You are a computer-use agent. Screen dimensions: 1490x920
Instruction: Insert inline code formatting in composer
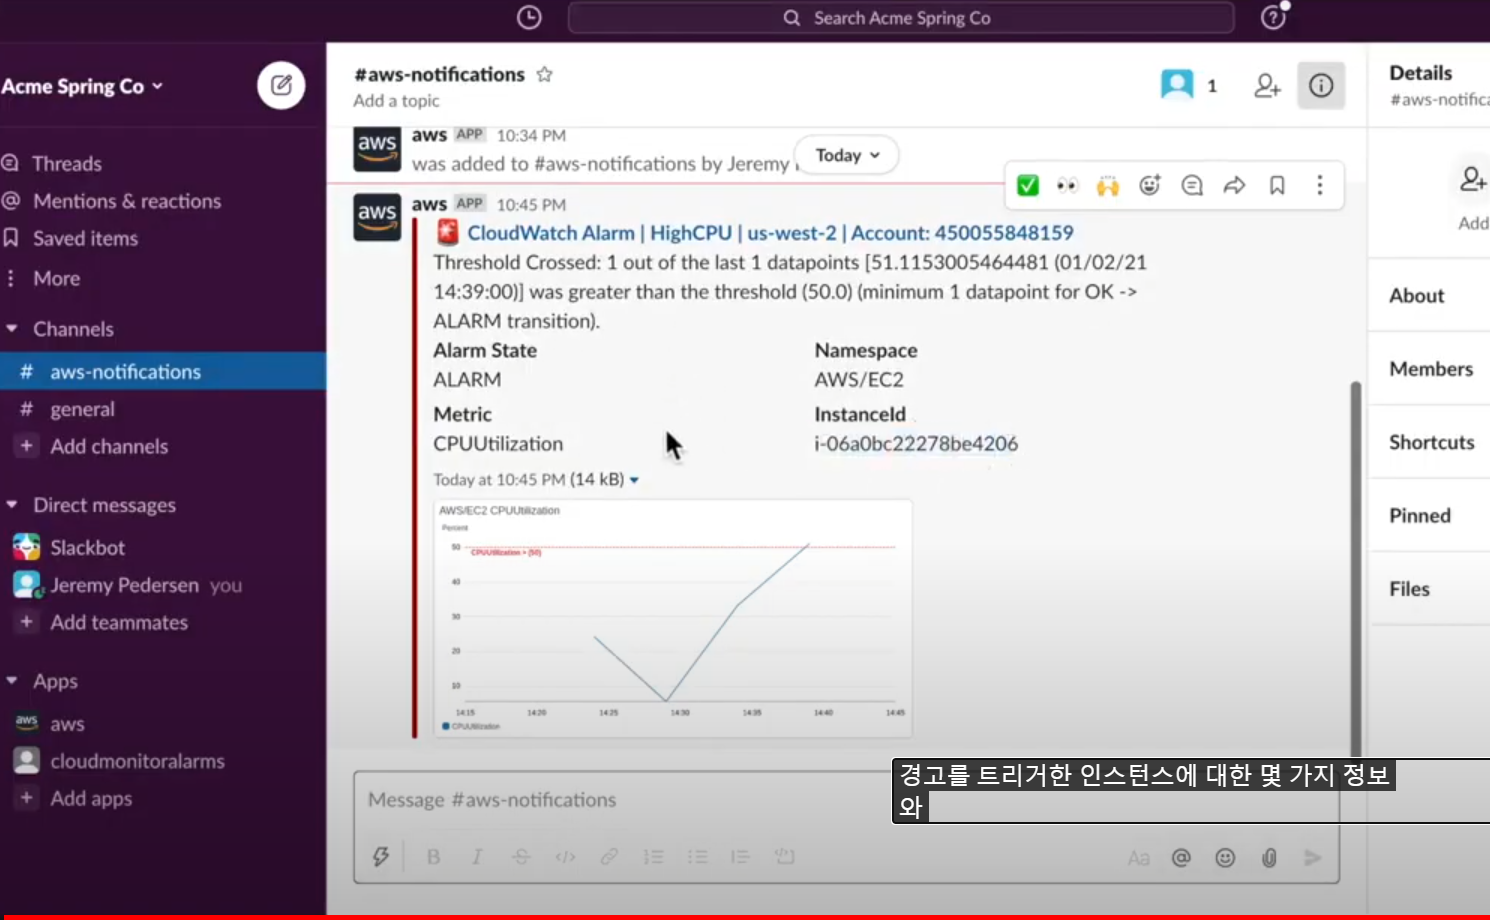[x=565, y=856]
